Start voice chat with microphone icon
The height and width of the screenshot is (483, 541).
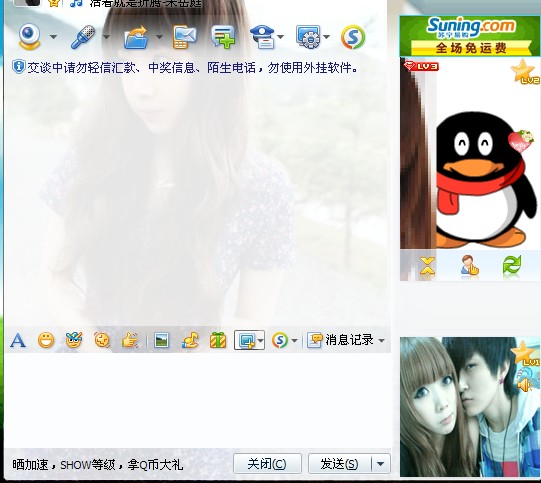(83, 37)
